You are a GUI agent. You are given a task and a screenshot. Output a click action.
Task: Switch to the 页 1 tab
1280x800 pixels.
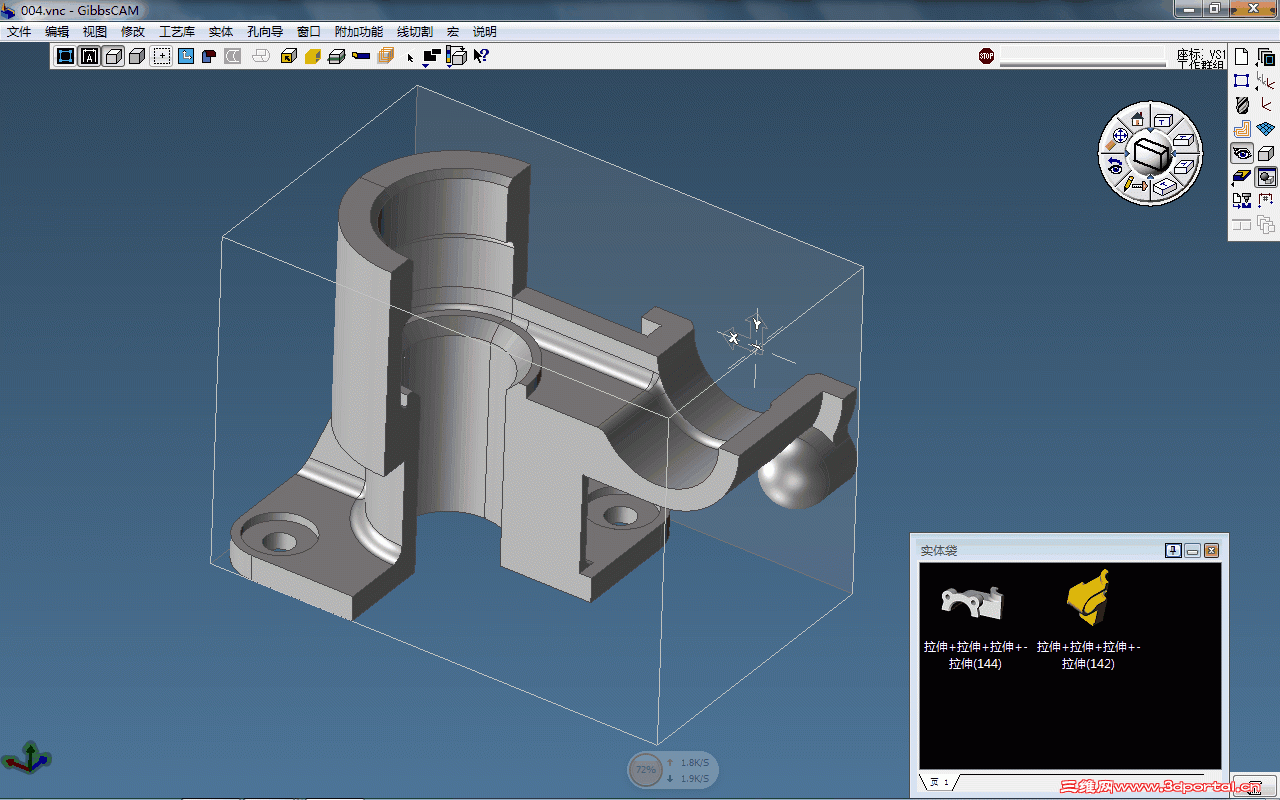coord(939,782)
